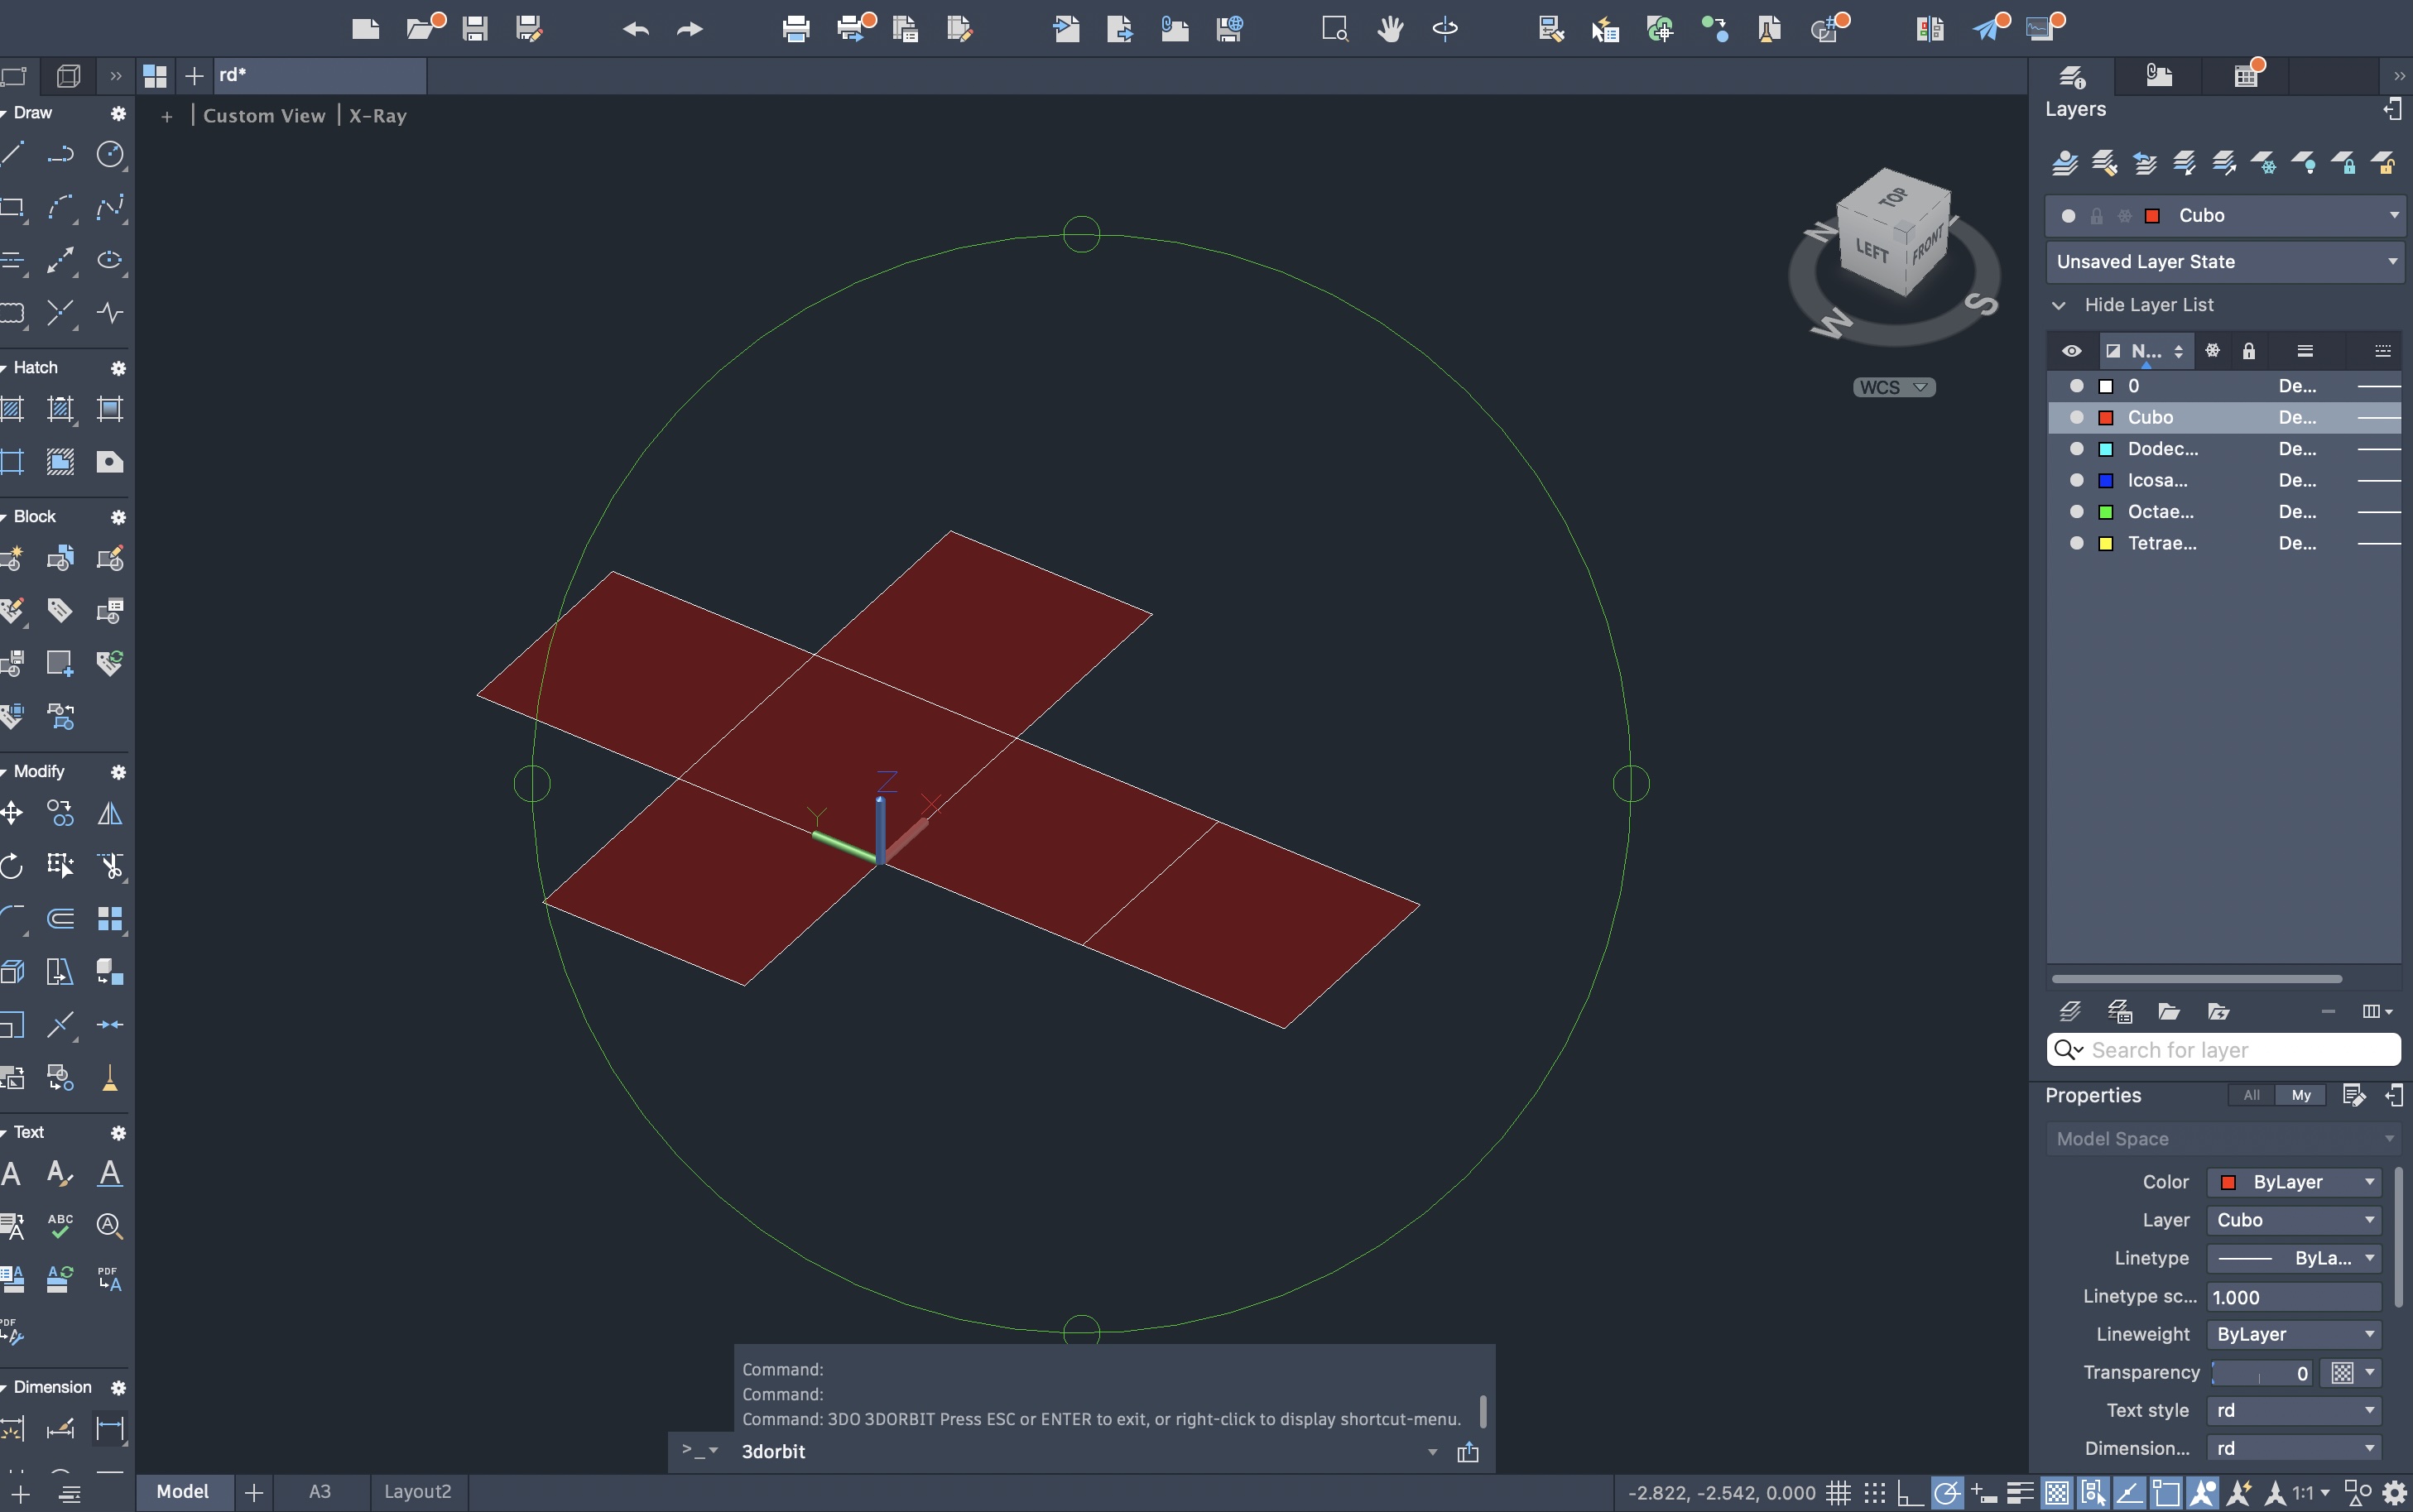Screen dimensions: 2413x1512
Task: Switch to the A3 layout tab
Action: [x=320, y=1491]
